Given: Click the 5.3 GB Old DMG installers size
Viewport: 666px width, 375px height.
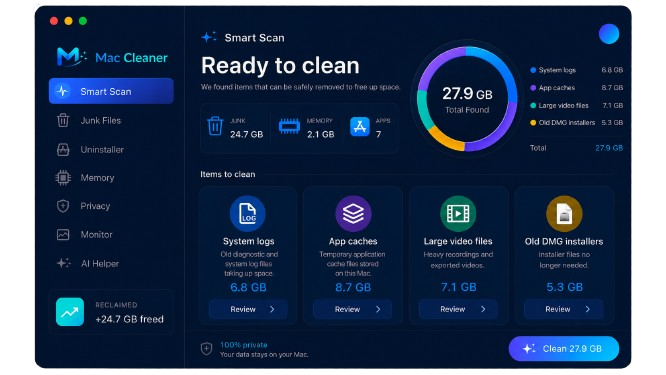Looking at the screenshot, I should pyautogui.click(x=564, y=288).
